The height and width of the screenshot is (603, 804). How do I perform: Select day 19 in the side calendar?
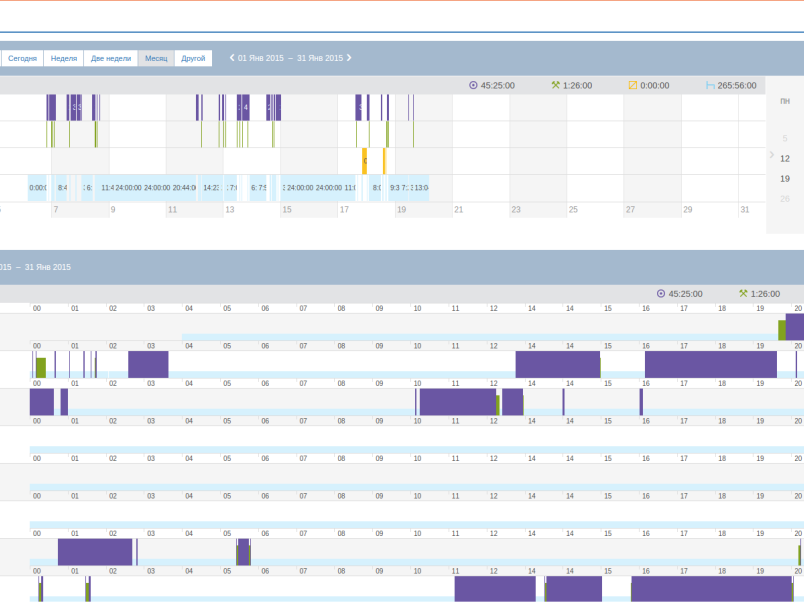(785, 178)
